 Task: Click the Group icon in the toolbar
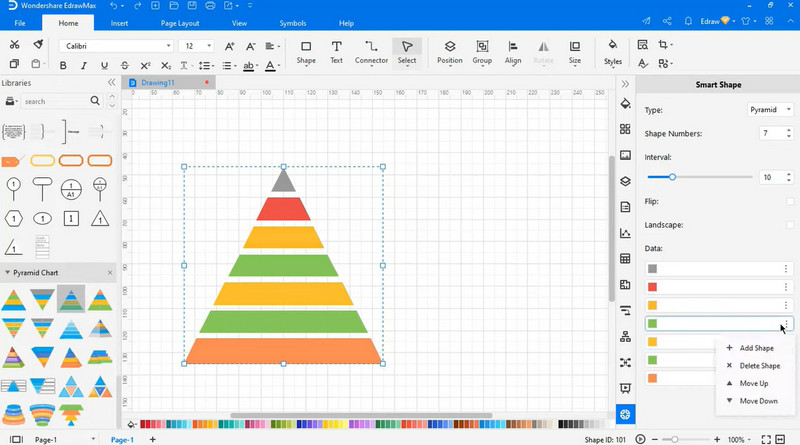482,52
